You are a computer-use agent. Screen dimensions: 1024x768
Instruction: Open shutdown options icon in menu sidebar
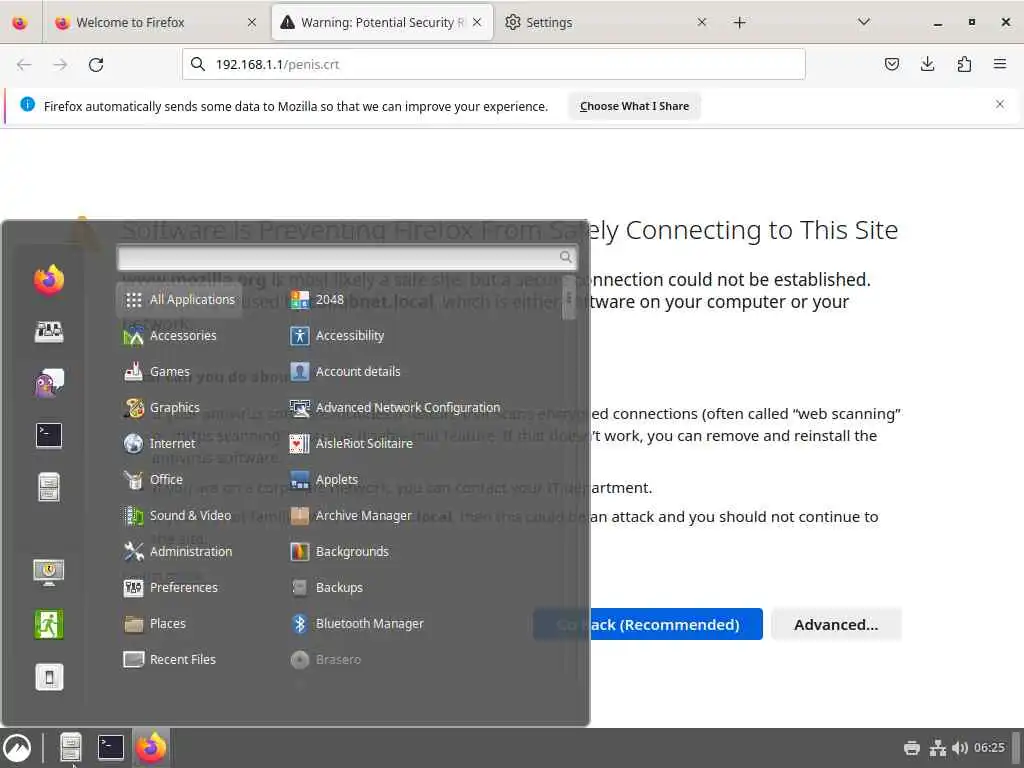(x=49, y=677)
